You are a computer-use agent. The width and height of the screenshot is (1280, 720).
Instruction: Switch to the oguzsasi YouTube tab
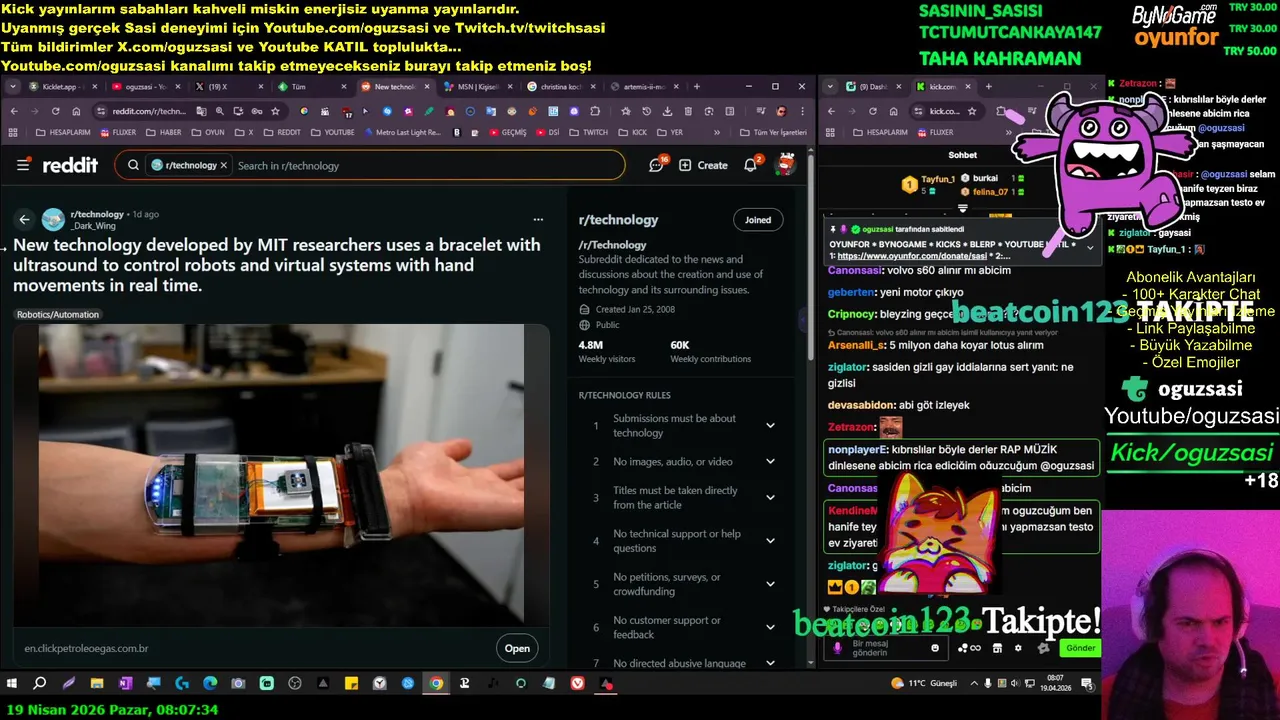(x=146, y=87)
